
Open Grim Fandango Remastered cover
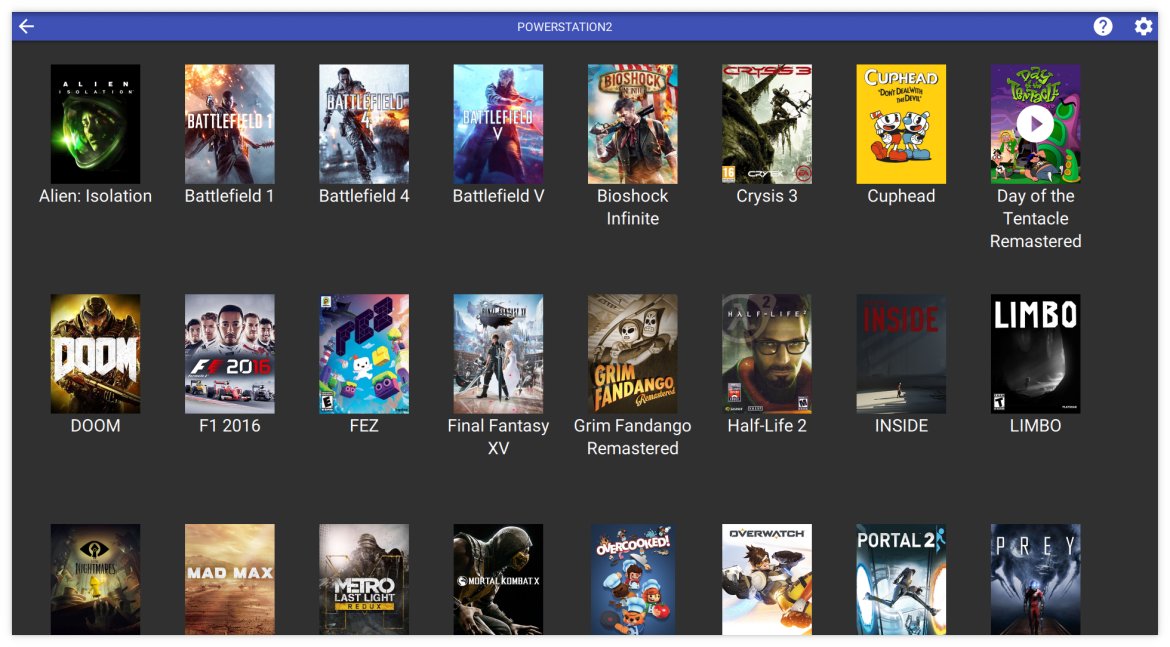(633, 354)
